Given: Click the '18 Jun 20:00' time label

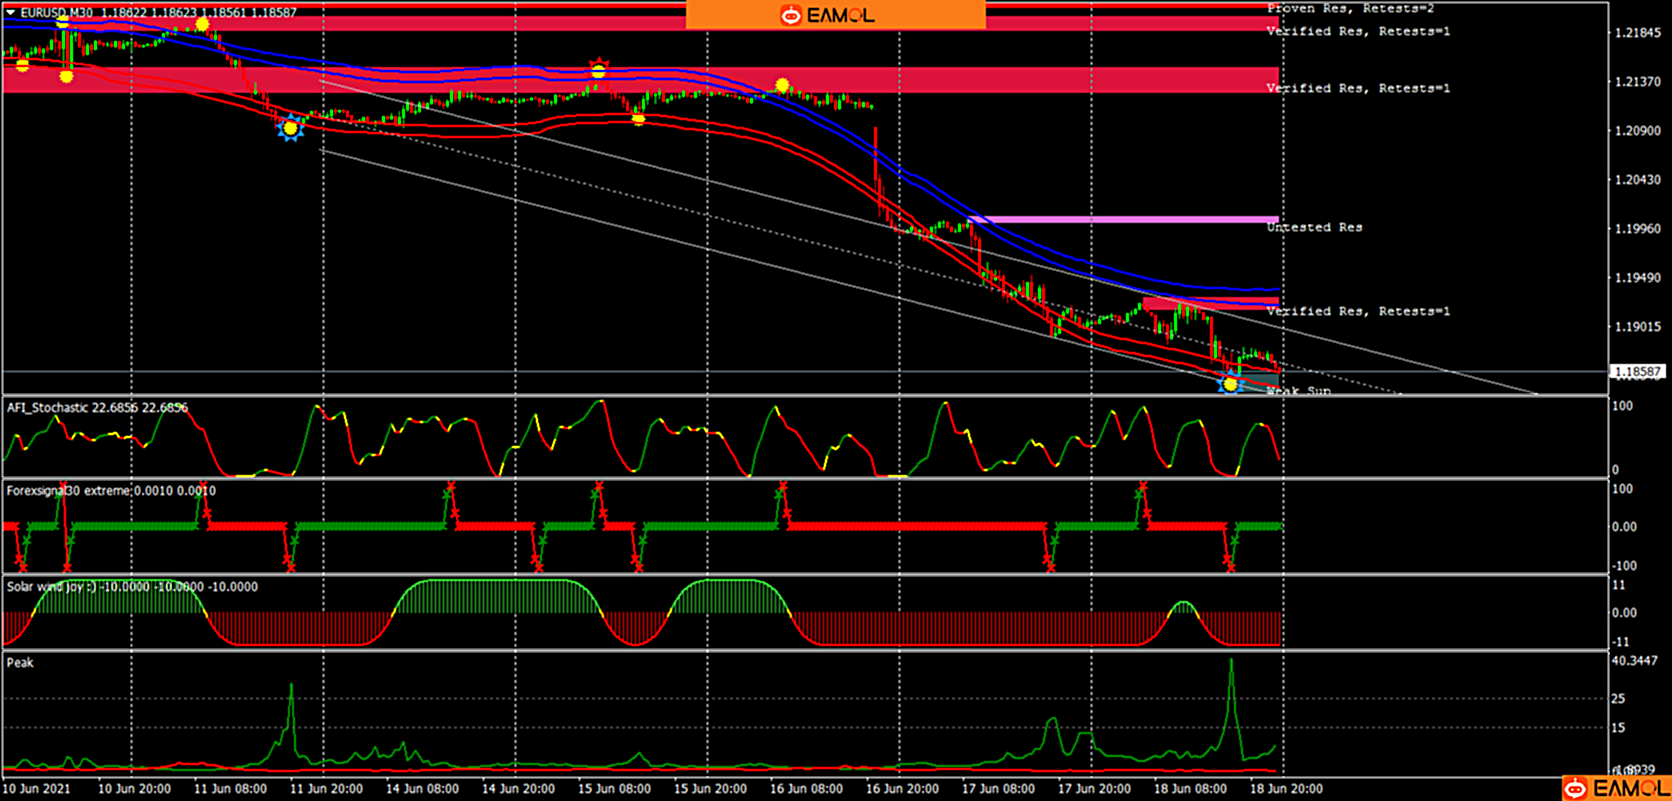Looking at the screenshot, I should click(x=1286, y=789).
